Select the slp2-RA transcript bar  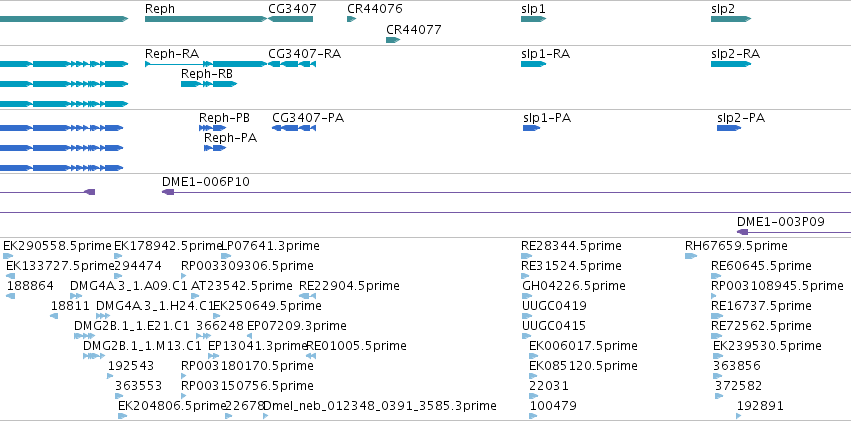click(x=731, y=64)
